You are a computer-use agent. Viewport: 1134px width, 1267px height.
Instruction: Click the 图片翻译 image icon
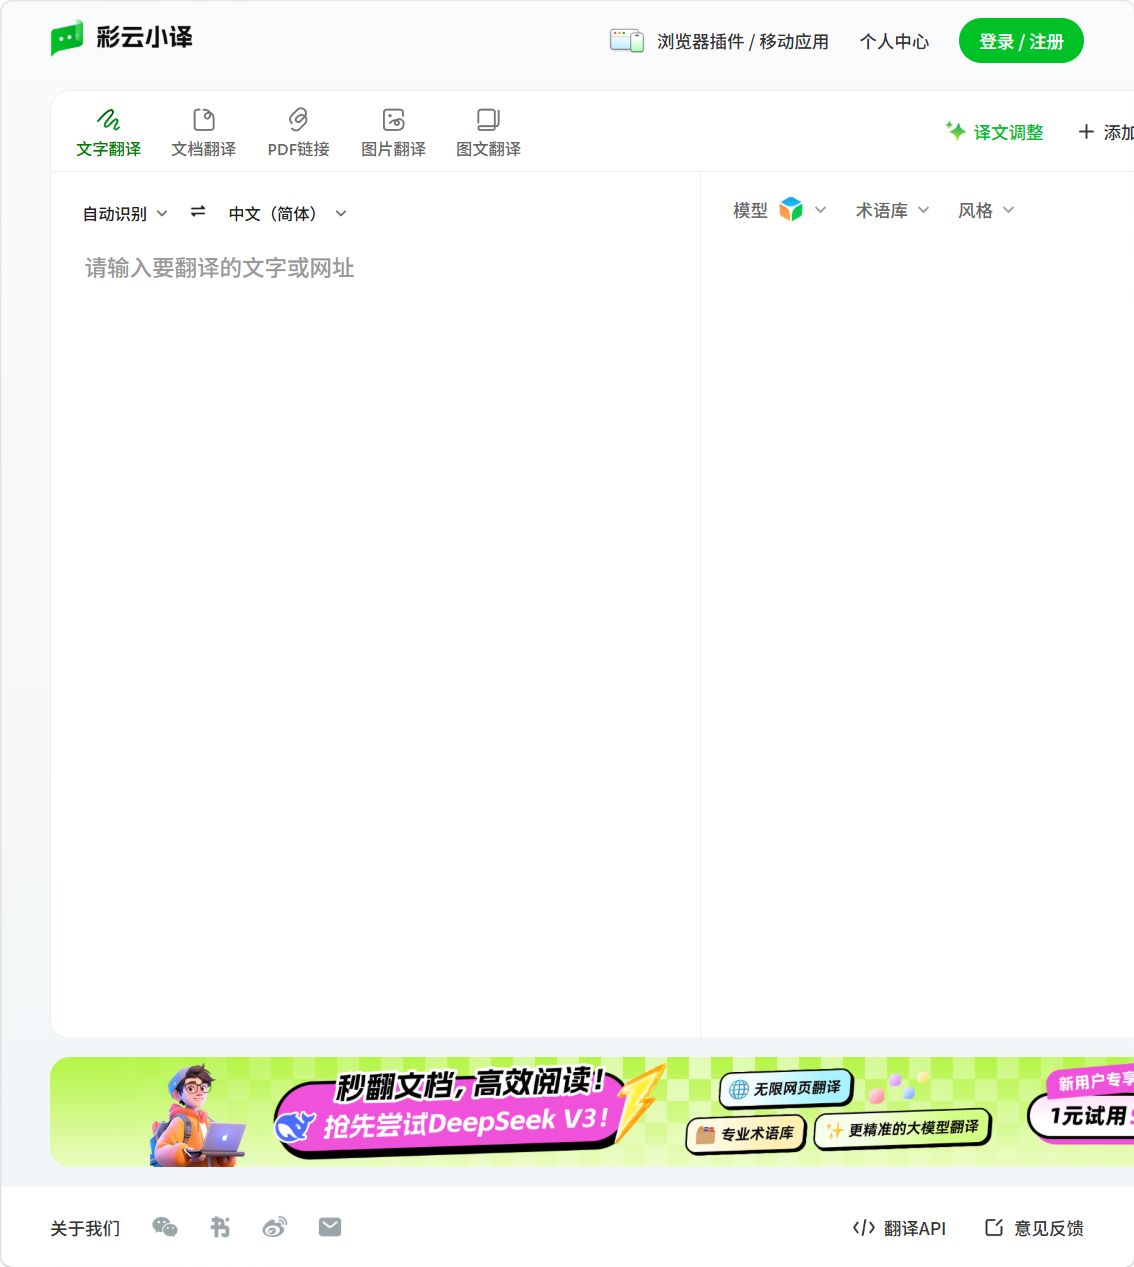(394, 120)
